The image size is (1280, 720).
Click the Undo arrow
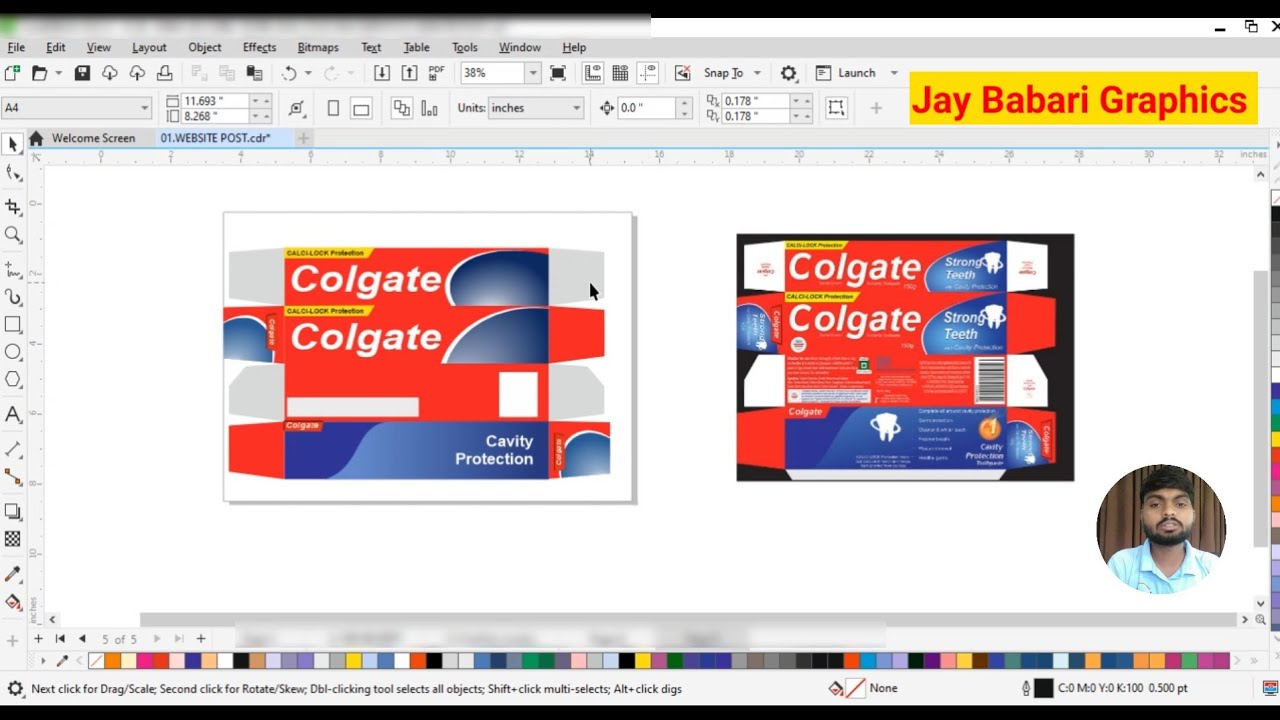pos(289,73)
